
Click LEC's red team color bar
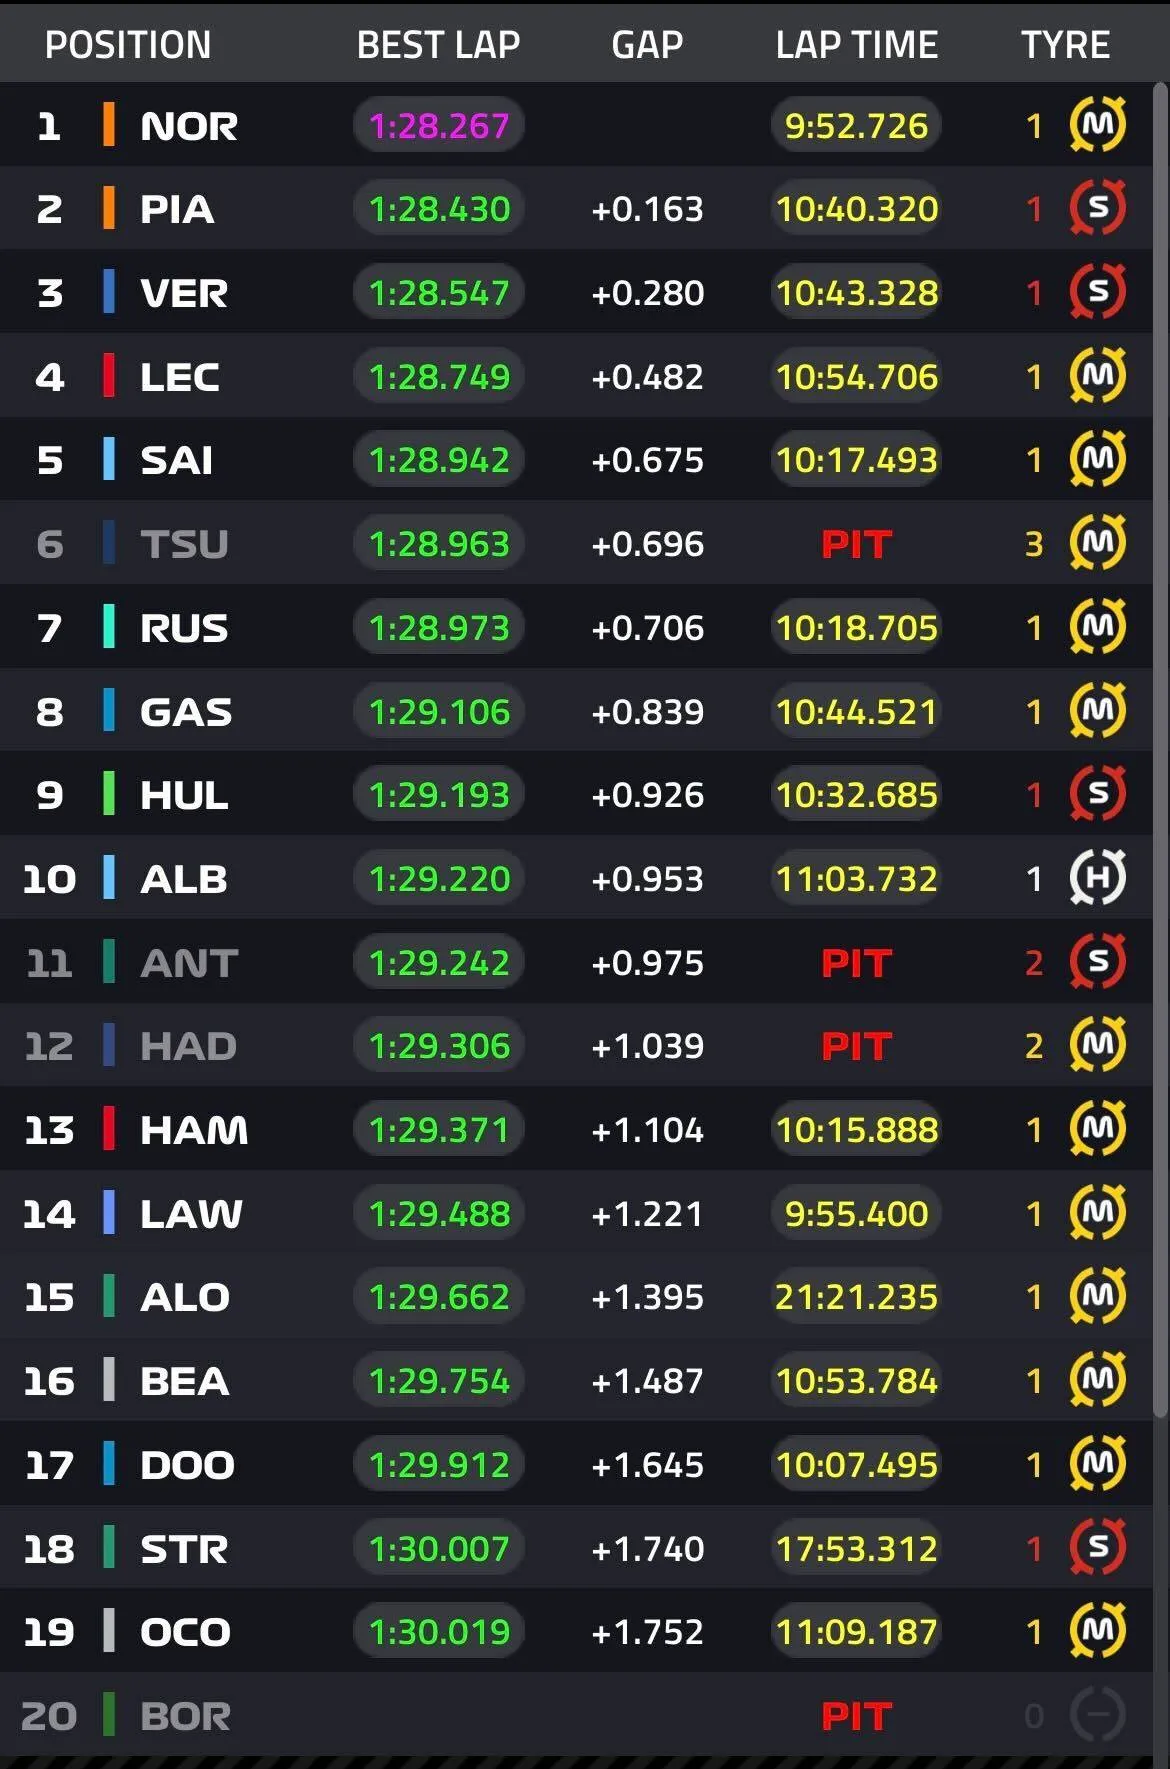pos(109,376)
